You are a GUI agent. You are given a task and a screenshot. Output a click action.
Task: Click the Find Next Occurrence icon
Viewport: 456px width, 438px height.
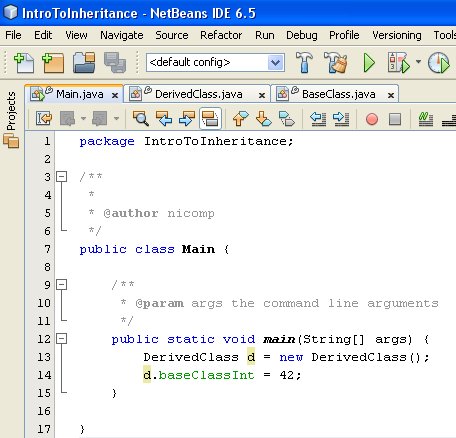(187, 118)
